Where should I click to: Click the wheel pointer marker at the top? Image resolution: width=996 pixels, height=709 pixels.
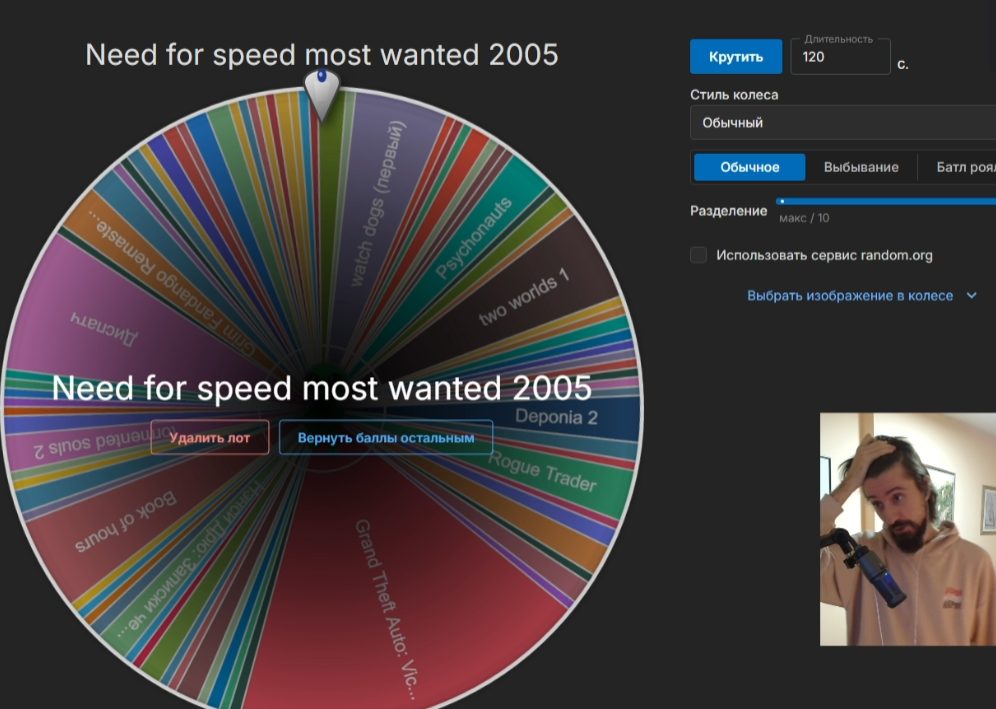[x=322, y=94]
